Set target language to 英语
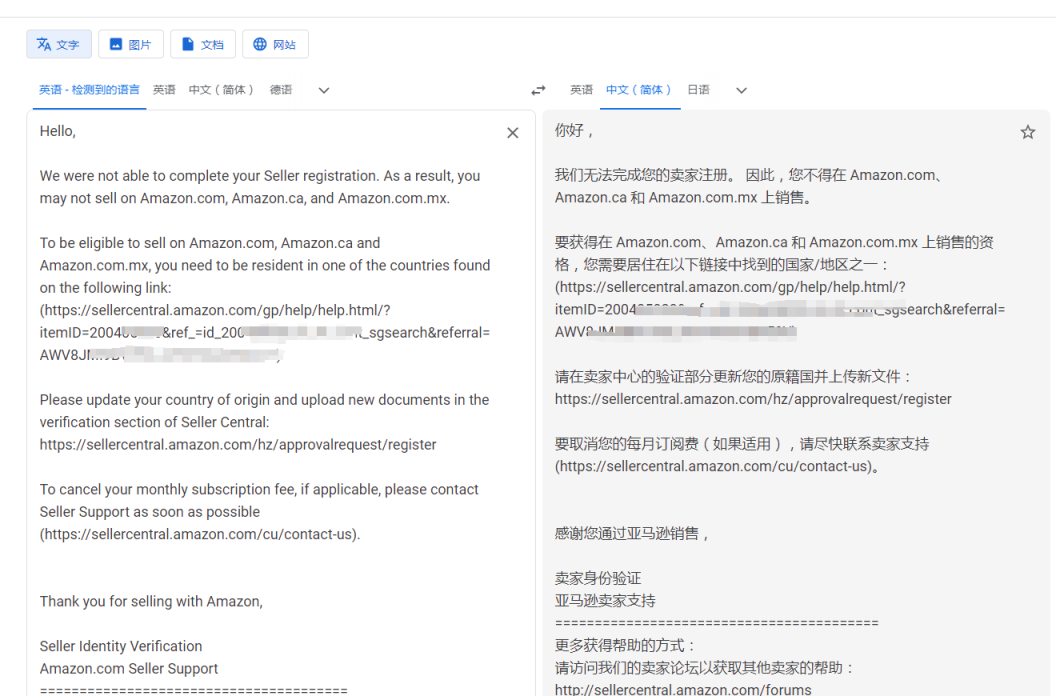Screen dimensions: 1056x696 coord(581,90)
